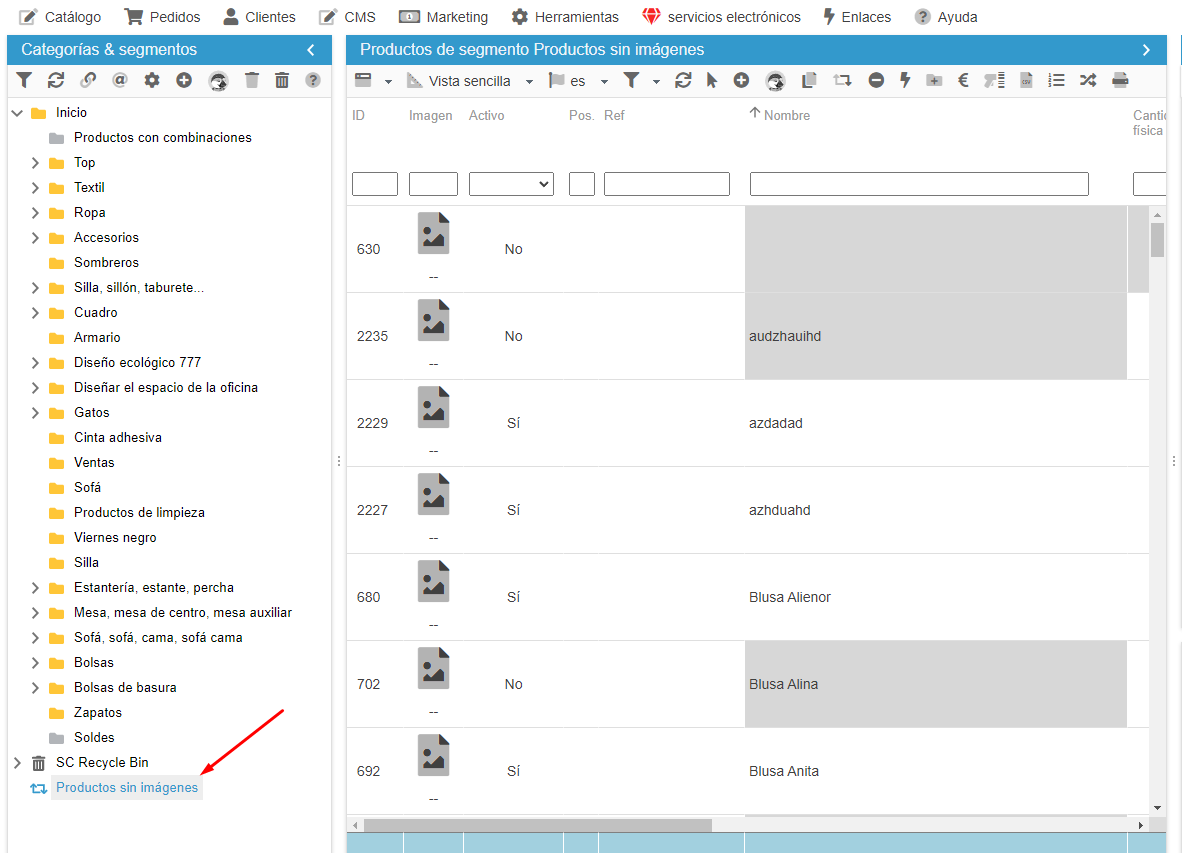Click the @ icon in categories toolbar

[x=120, y=81]
